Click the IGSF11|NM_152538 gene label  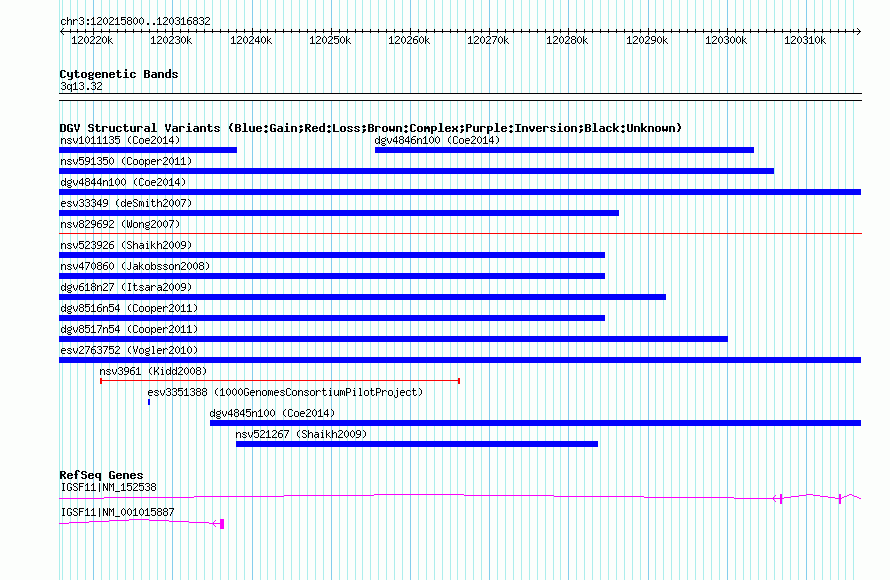(x=108, y=487)
